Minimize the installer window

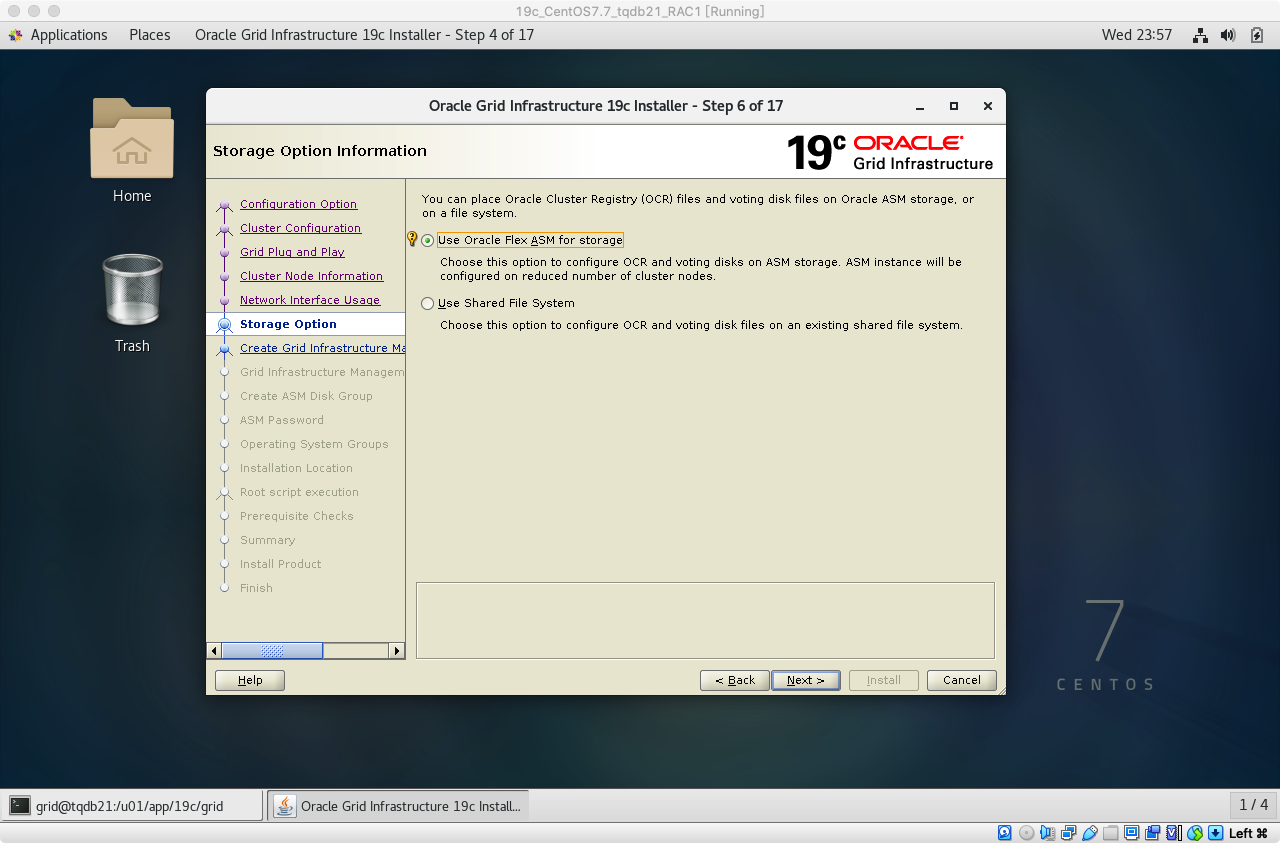(x=918, y=106)
